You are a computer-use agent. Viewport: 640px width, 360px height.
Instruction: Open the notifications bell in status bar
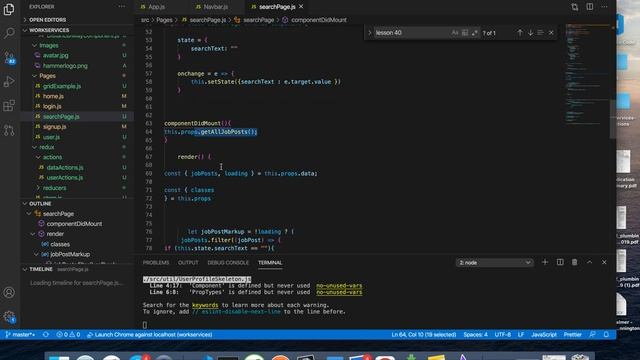click(x=607, y=335)
